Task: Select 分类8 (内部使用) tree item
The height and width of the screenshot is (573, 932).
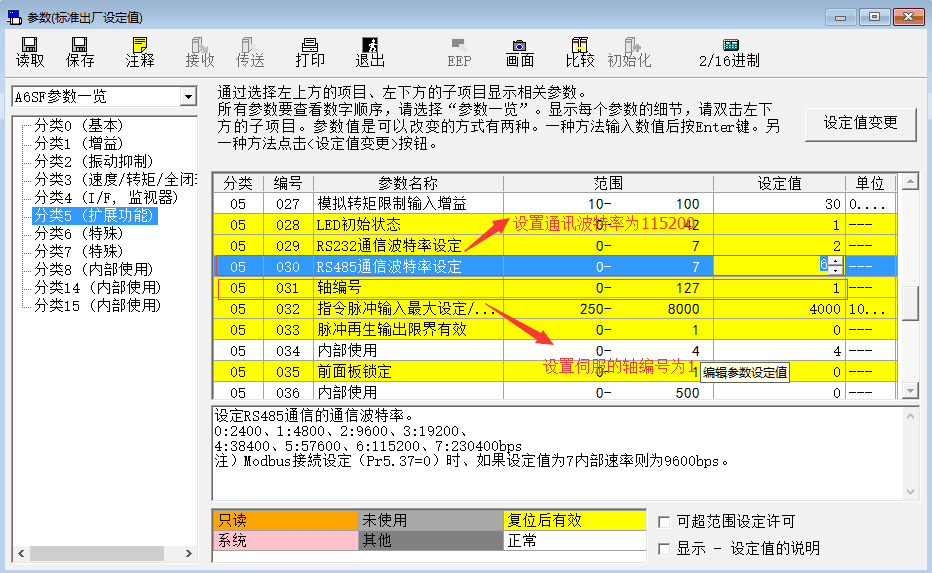Action: click(x=93, y=269)
